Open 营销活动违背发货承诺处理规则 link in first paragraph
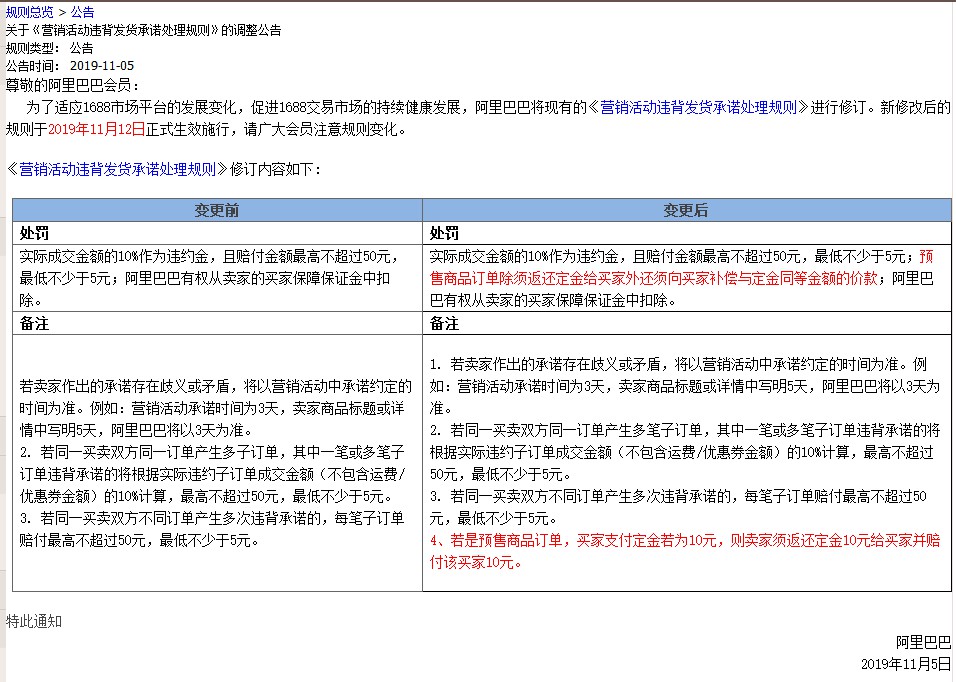 click(x=699, y=107)
